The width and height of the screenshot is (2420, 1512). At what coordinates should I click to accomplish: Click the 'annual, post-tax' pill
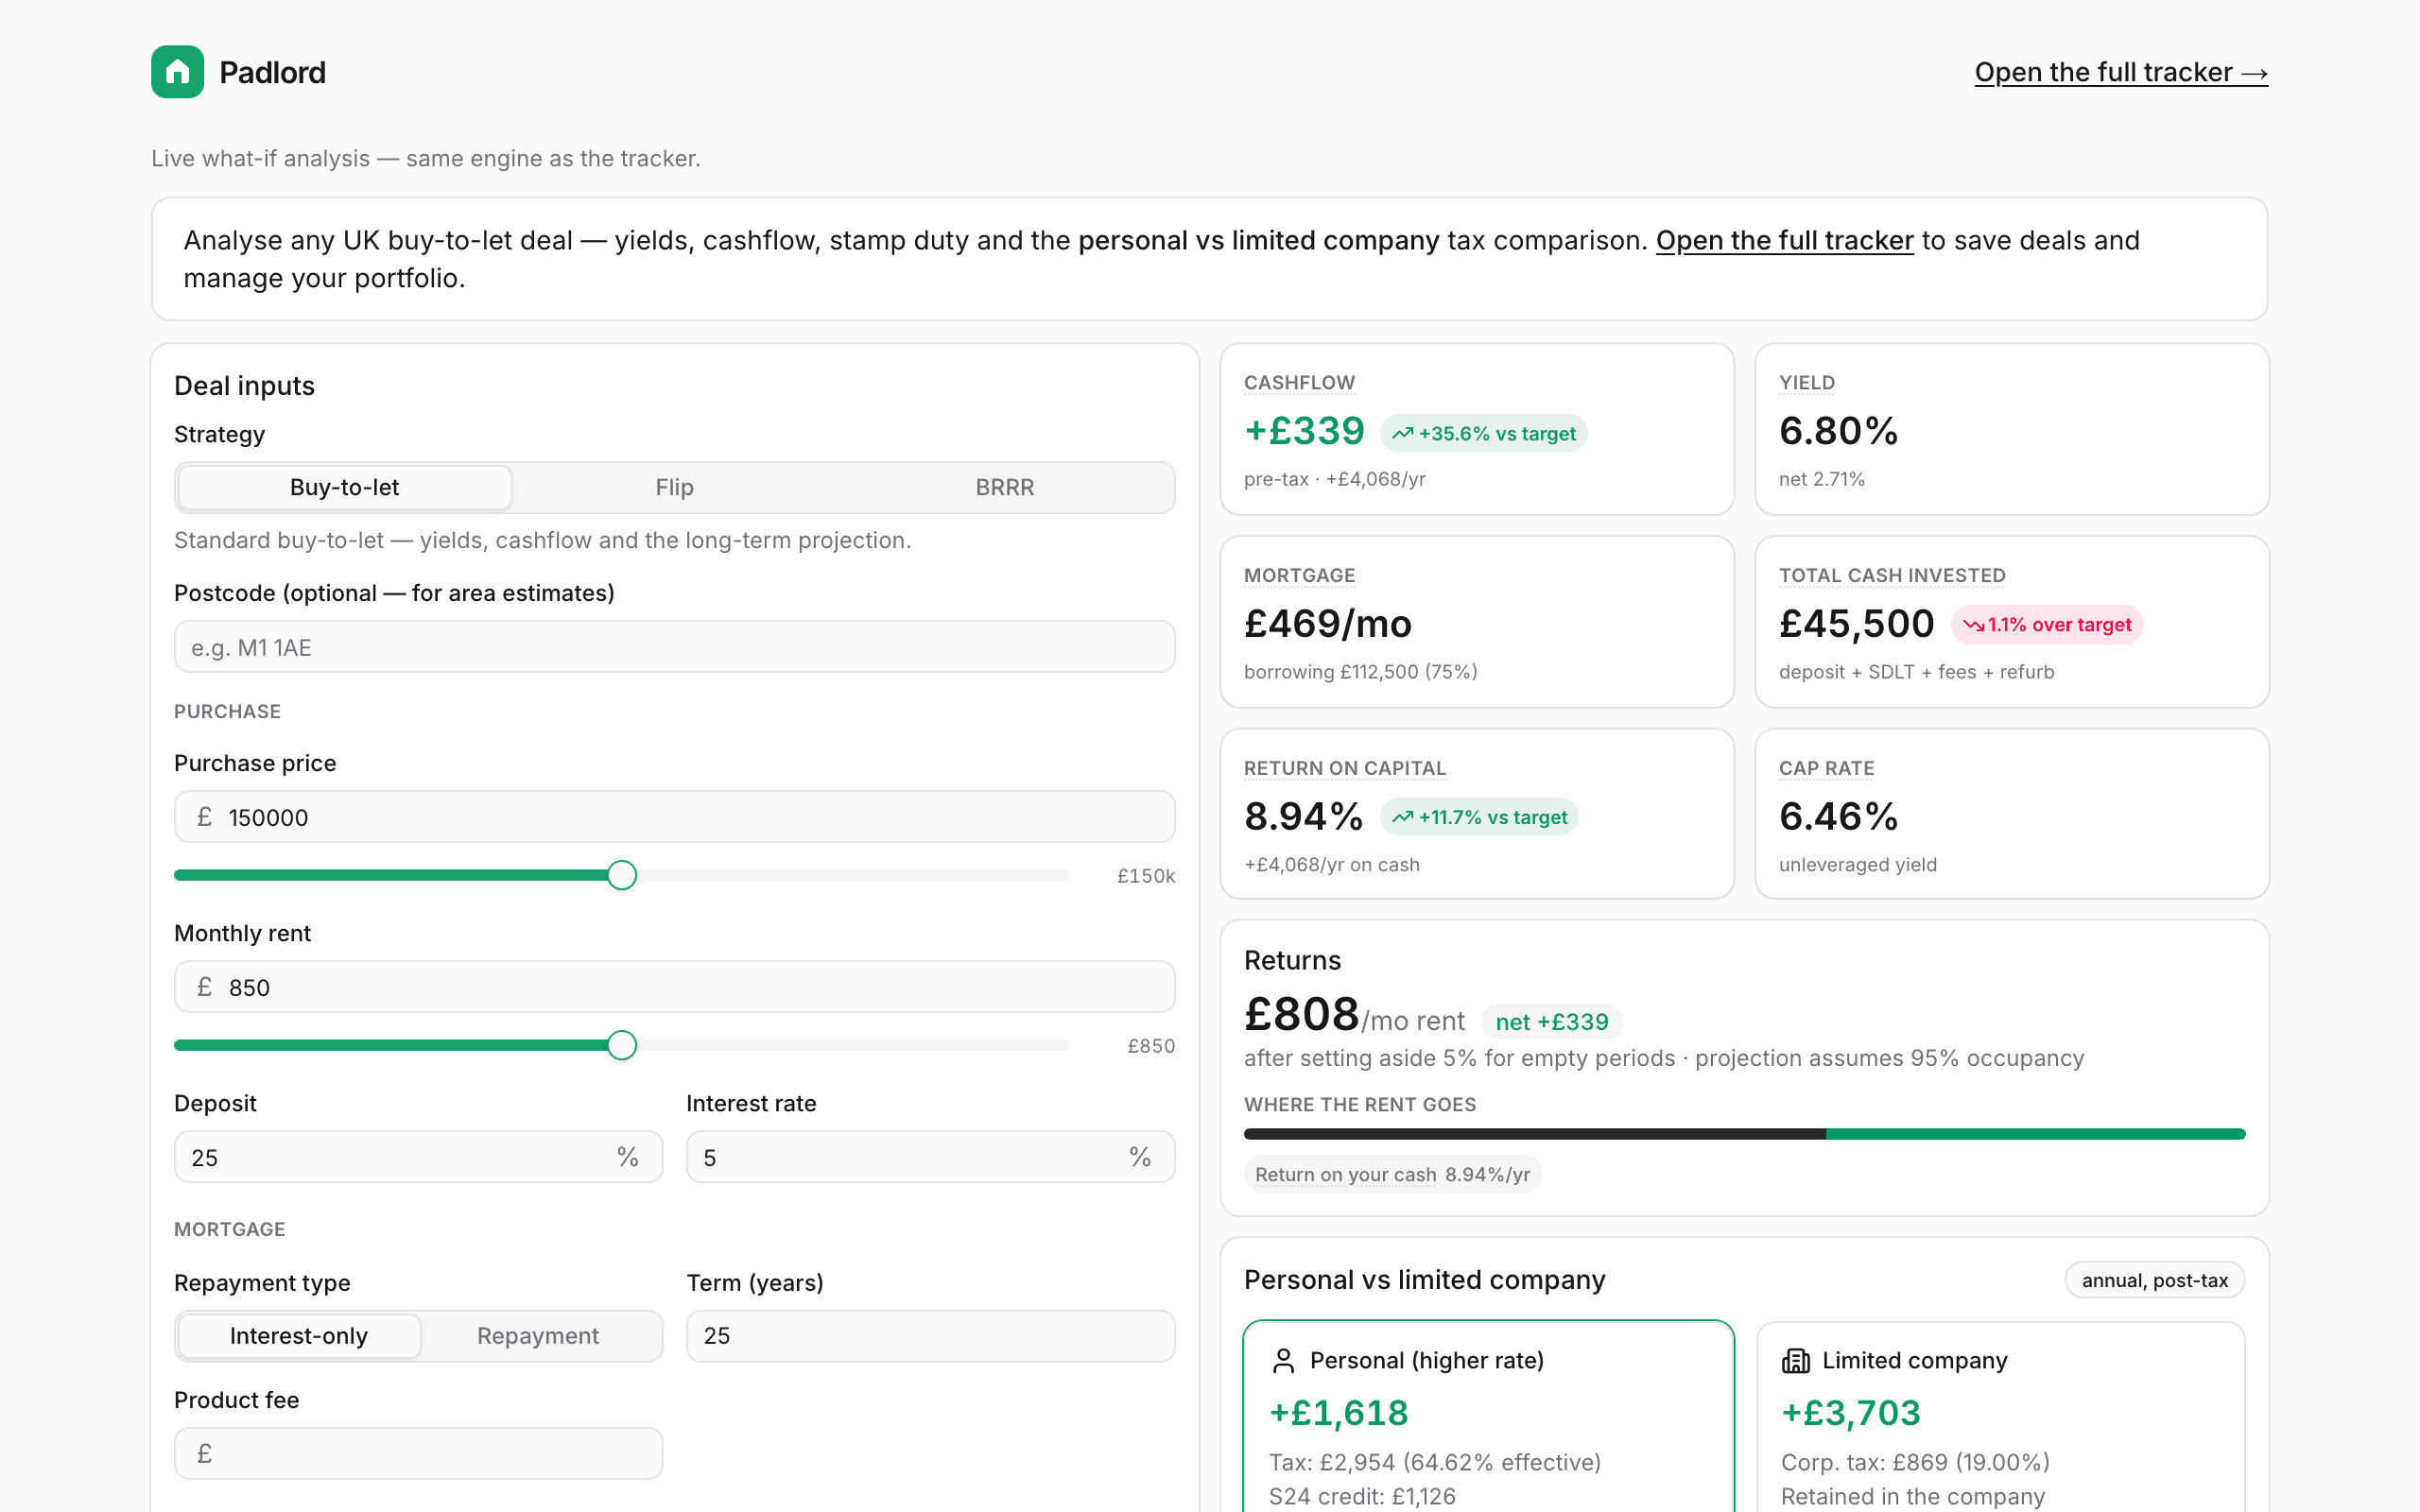pyautogui.click(x=2154, y=1280)
